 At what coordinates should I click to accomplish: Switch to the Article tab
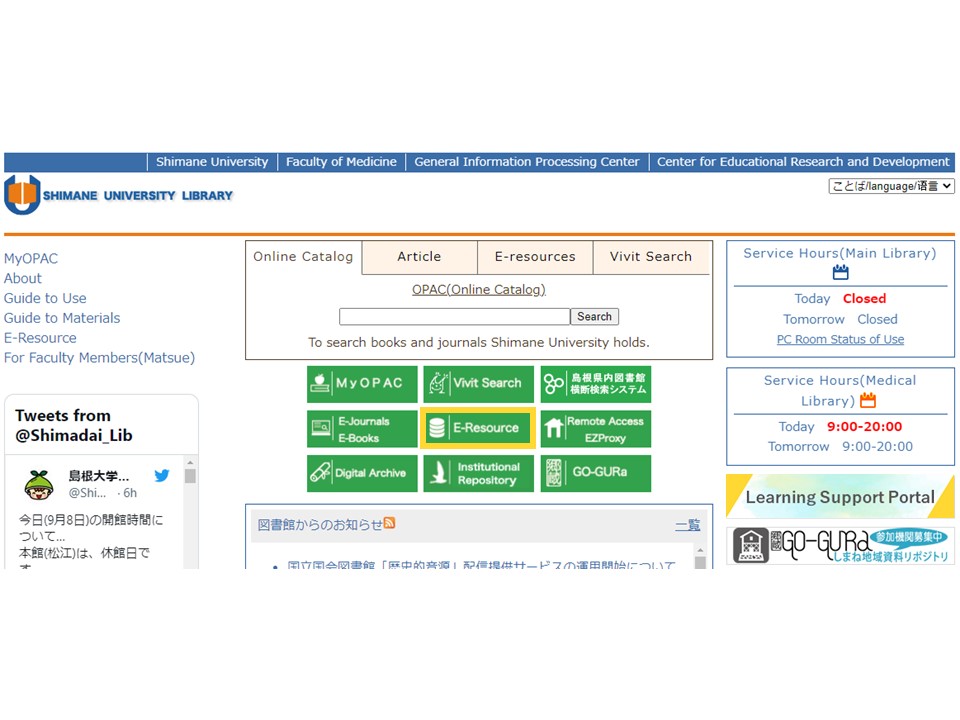(x=419, y=257)
